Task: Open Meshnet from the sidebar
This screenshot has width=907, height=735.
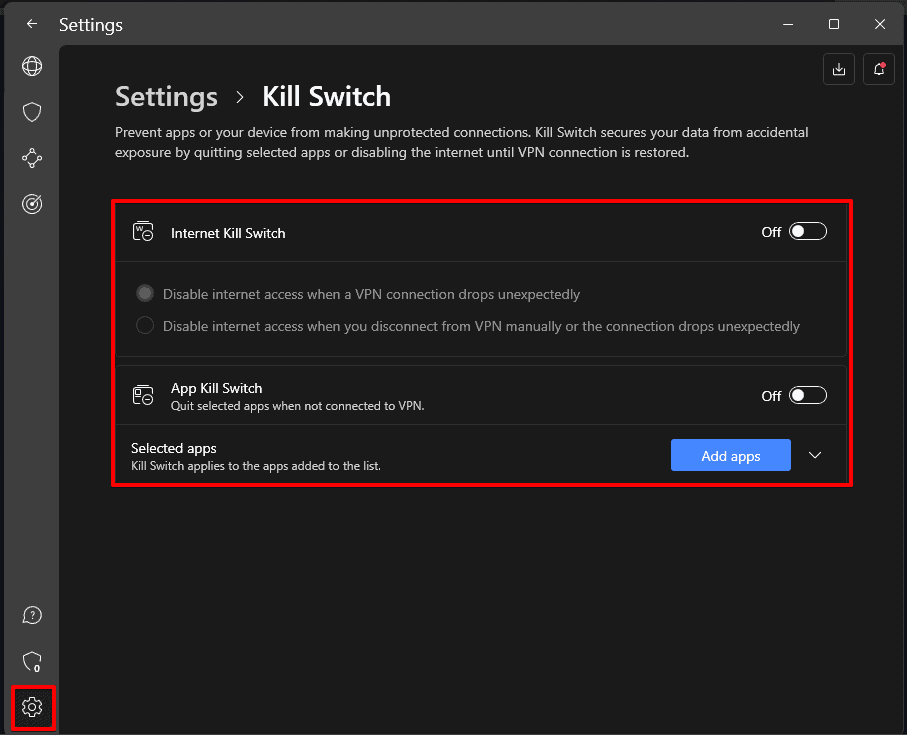Action: (32, 158)
